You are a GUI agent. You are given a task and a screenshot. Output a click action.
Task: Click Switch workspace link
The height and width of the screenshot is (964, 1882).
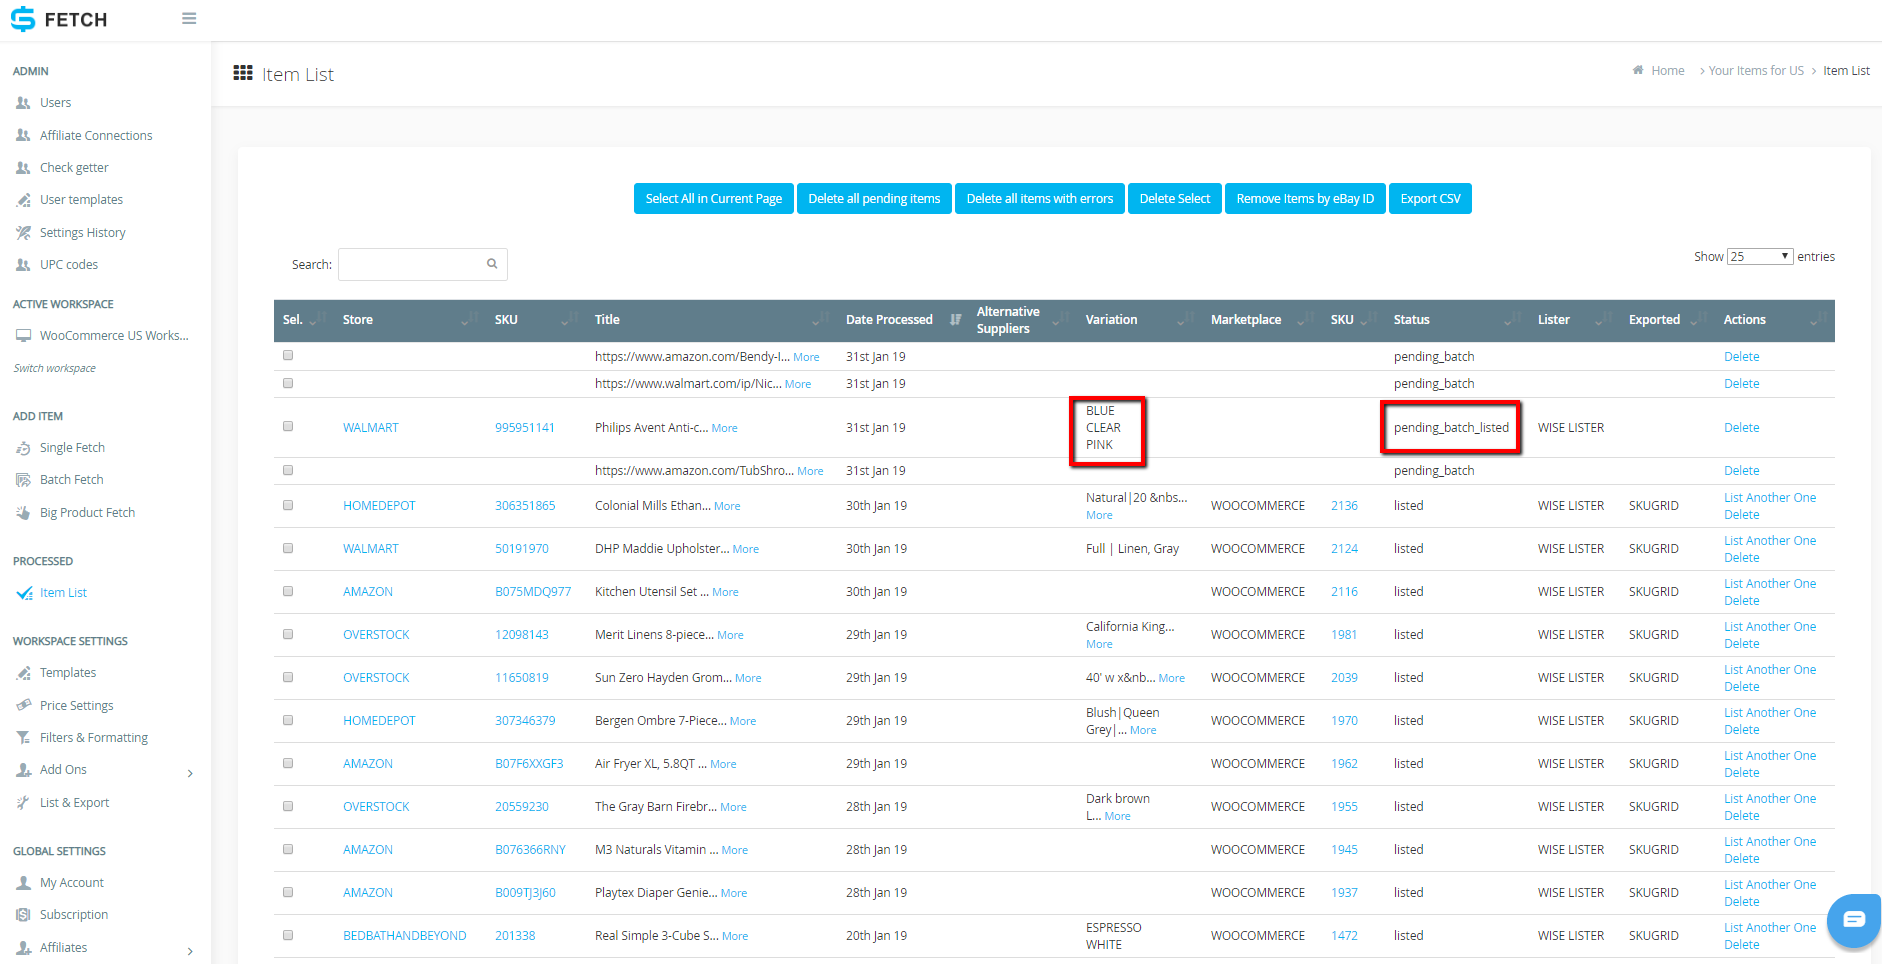click(x=54, y=368)
